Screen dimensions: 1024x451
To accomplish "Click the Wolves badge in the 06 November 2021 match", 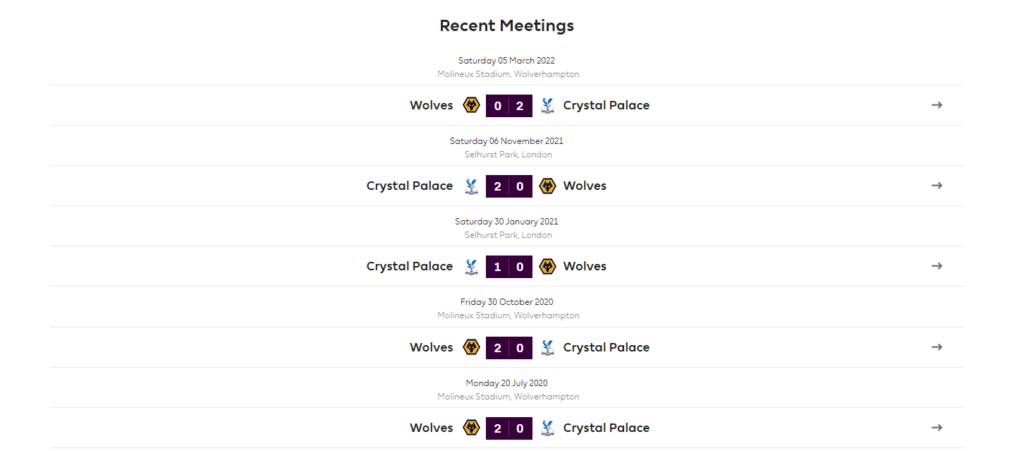I will click(547, 186).
